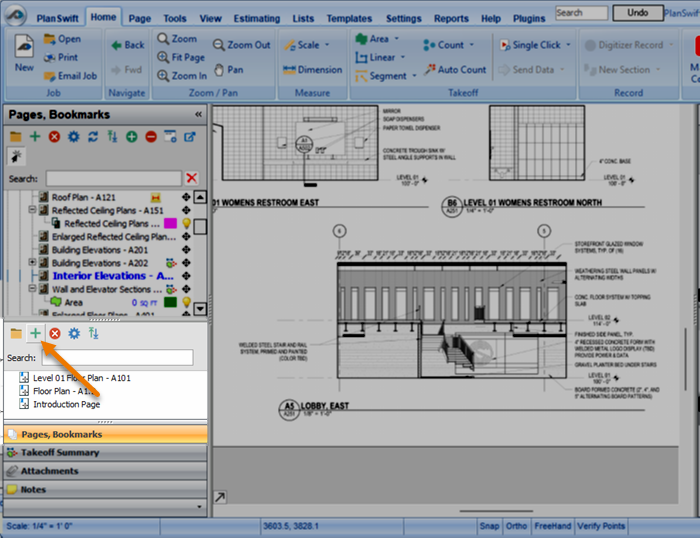Screen dimensions: 700x538
Task: Collapse the Pages, Bookmarks panel chevron
Action: (198, 114)
